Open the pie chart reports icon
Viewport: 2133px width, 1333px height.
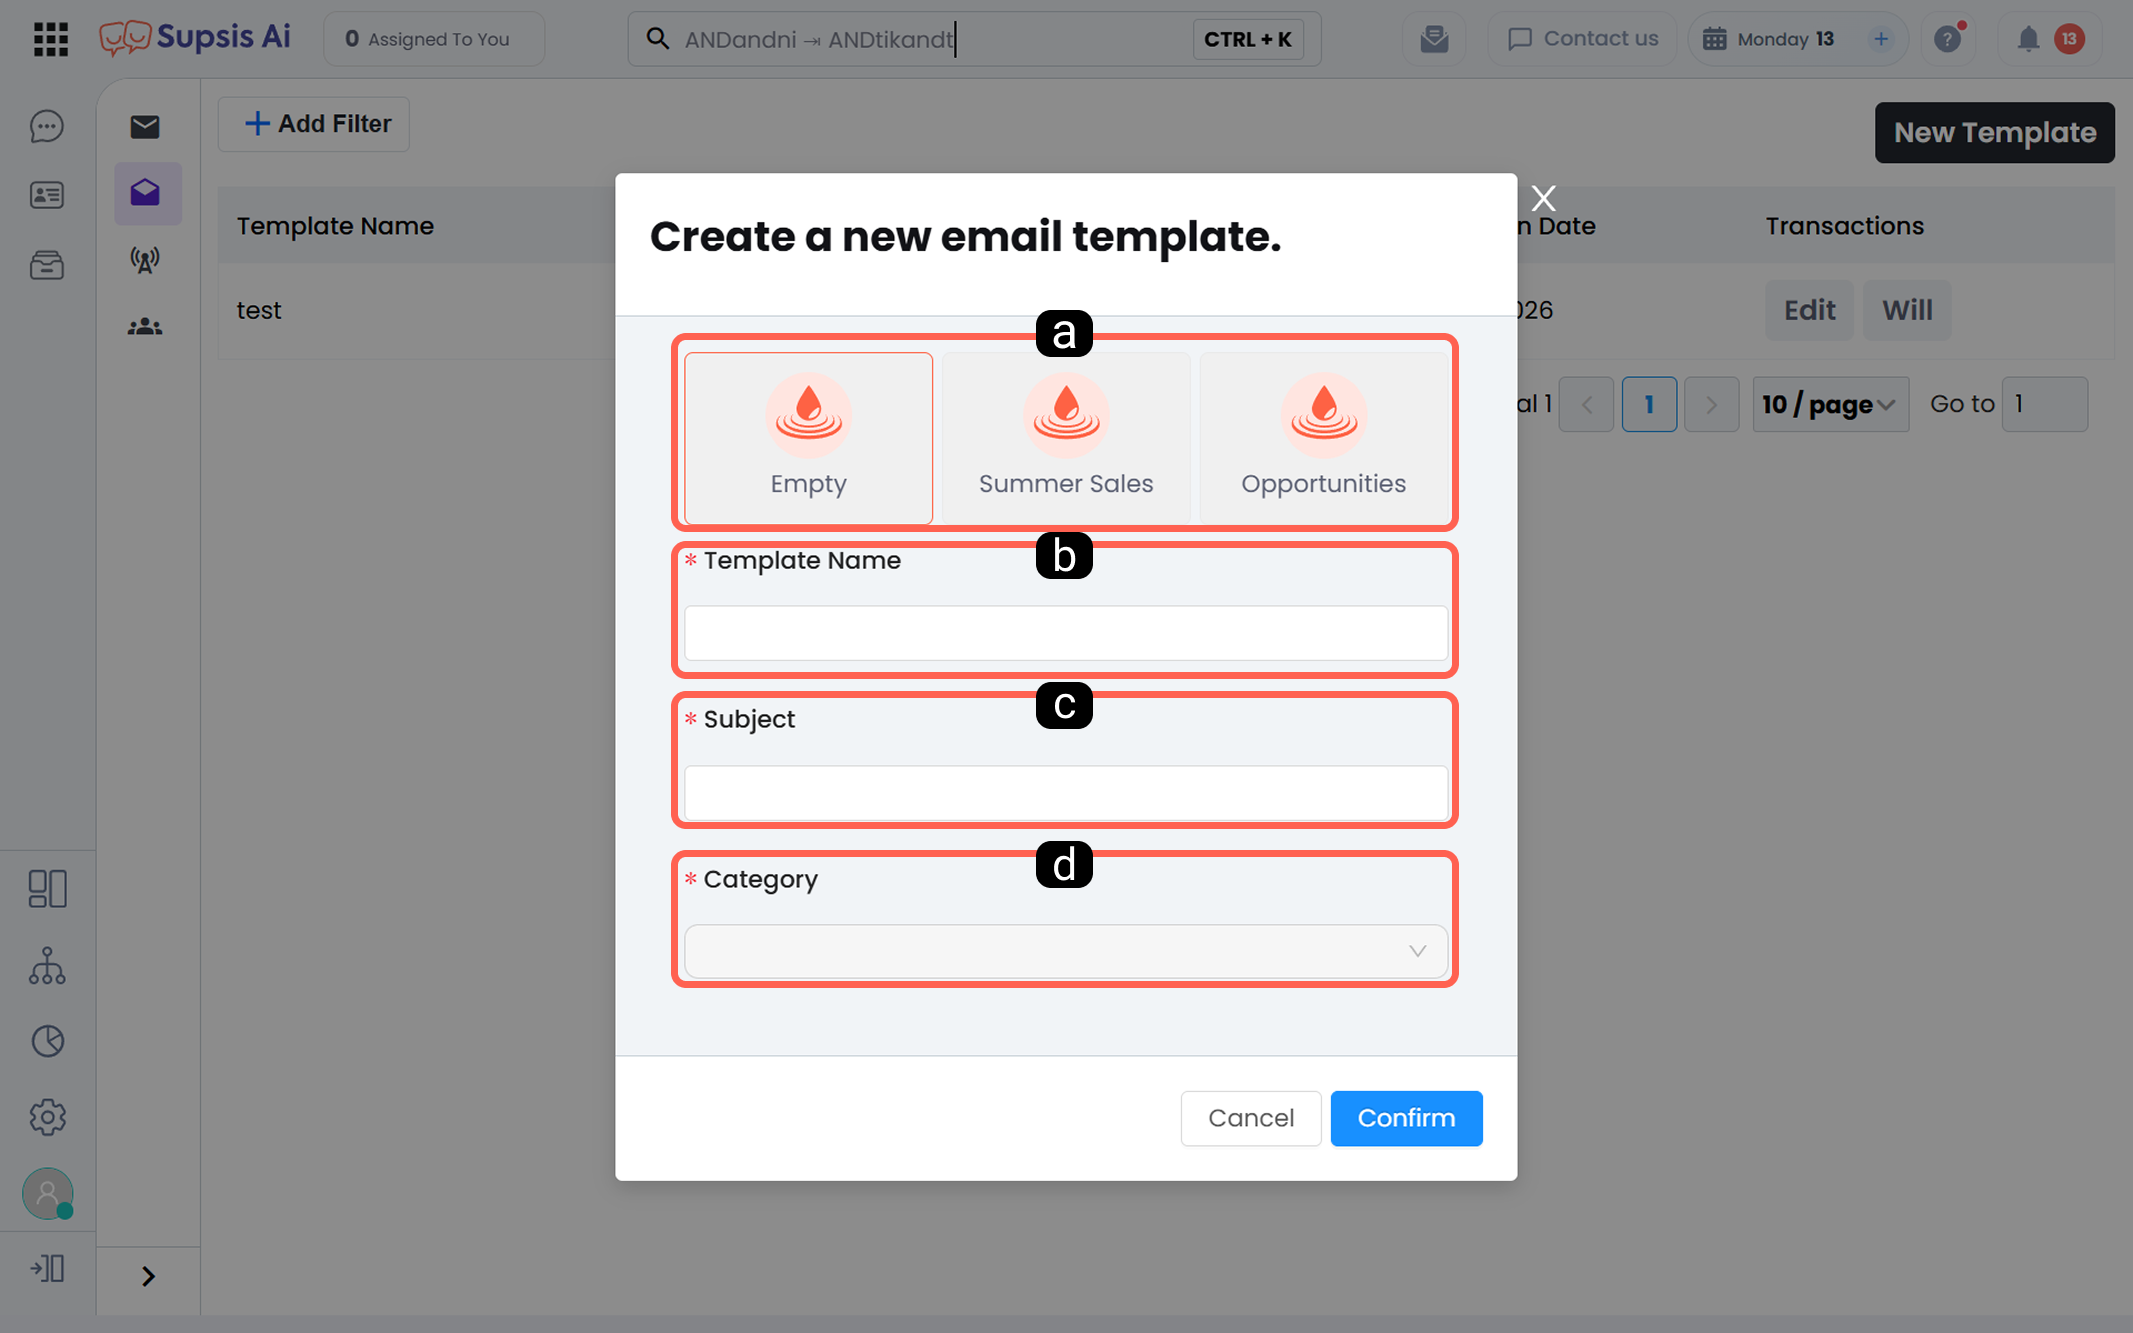coord(47,1041)
